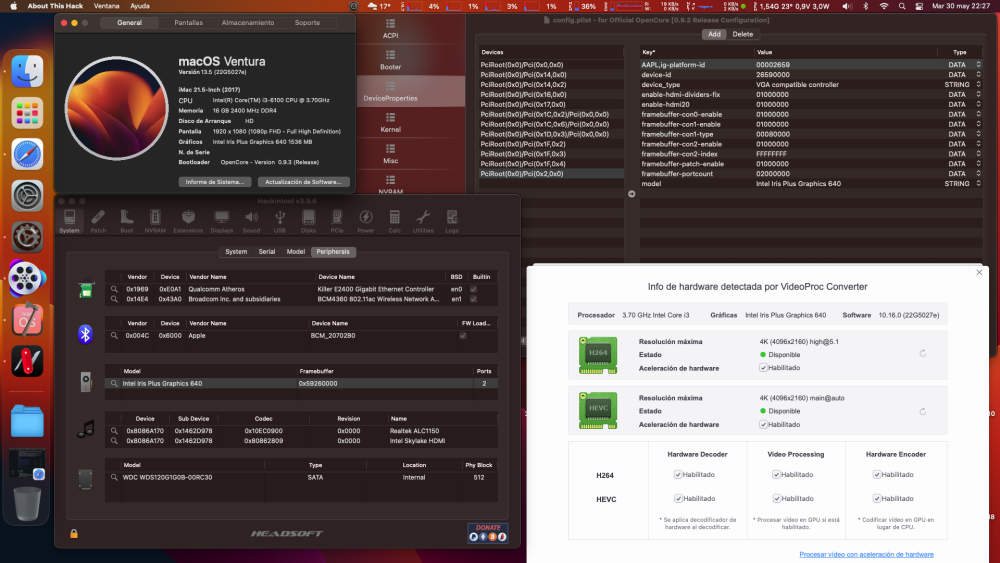Click Delete in the DeviceProperties panel

pos(742,34)
